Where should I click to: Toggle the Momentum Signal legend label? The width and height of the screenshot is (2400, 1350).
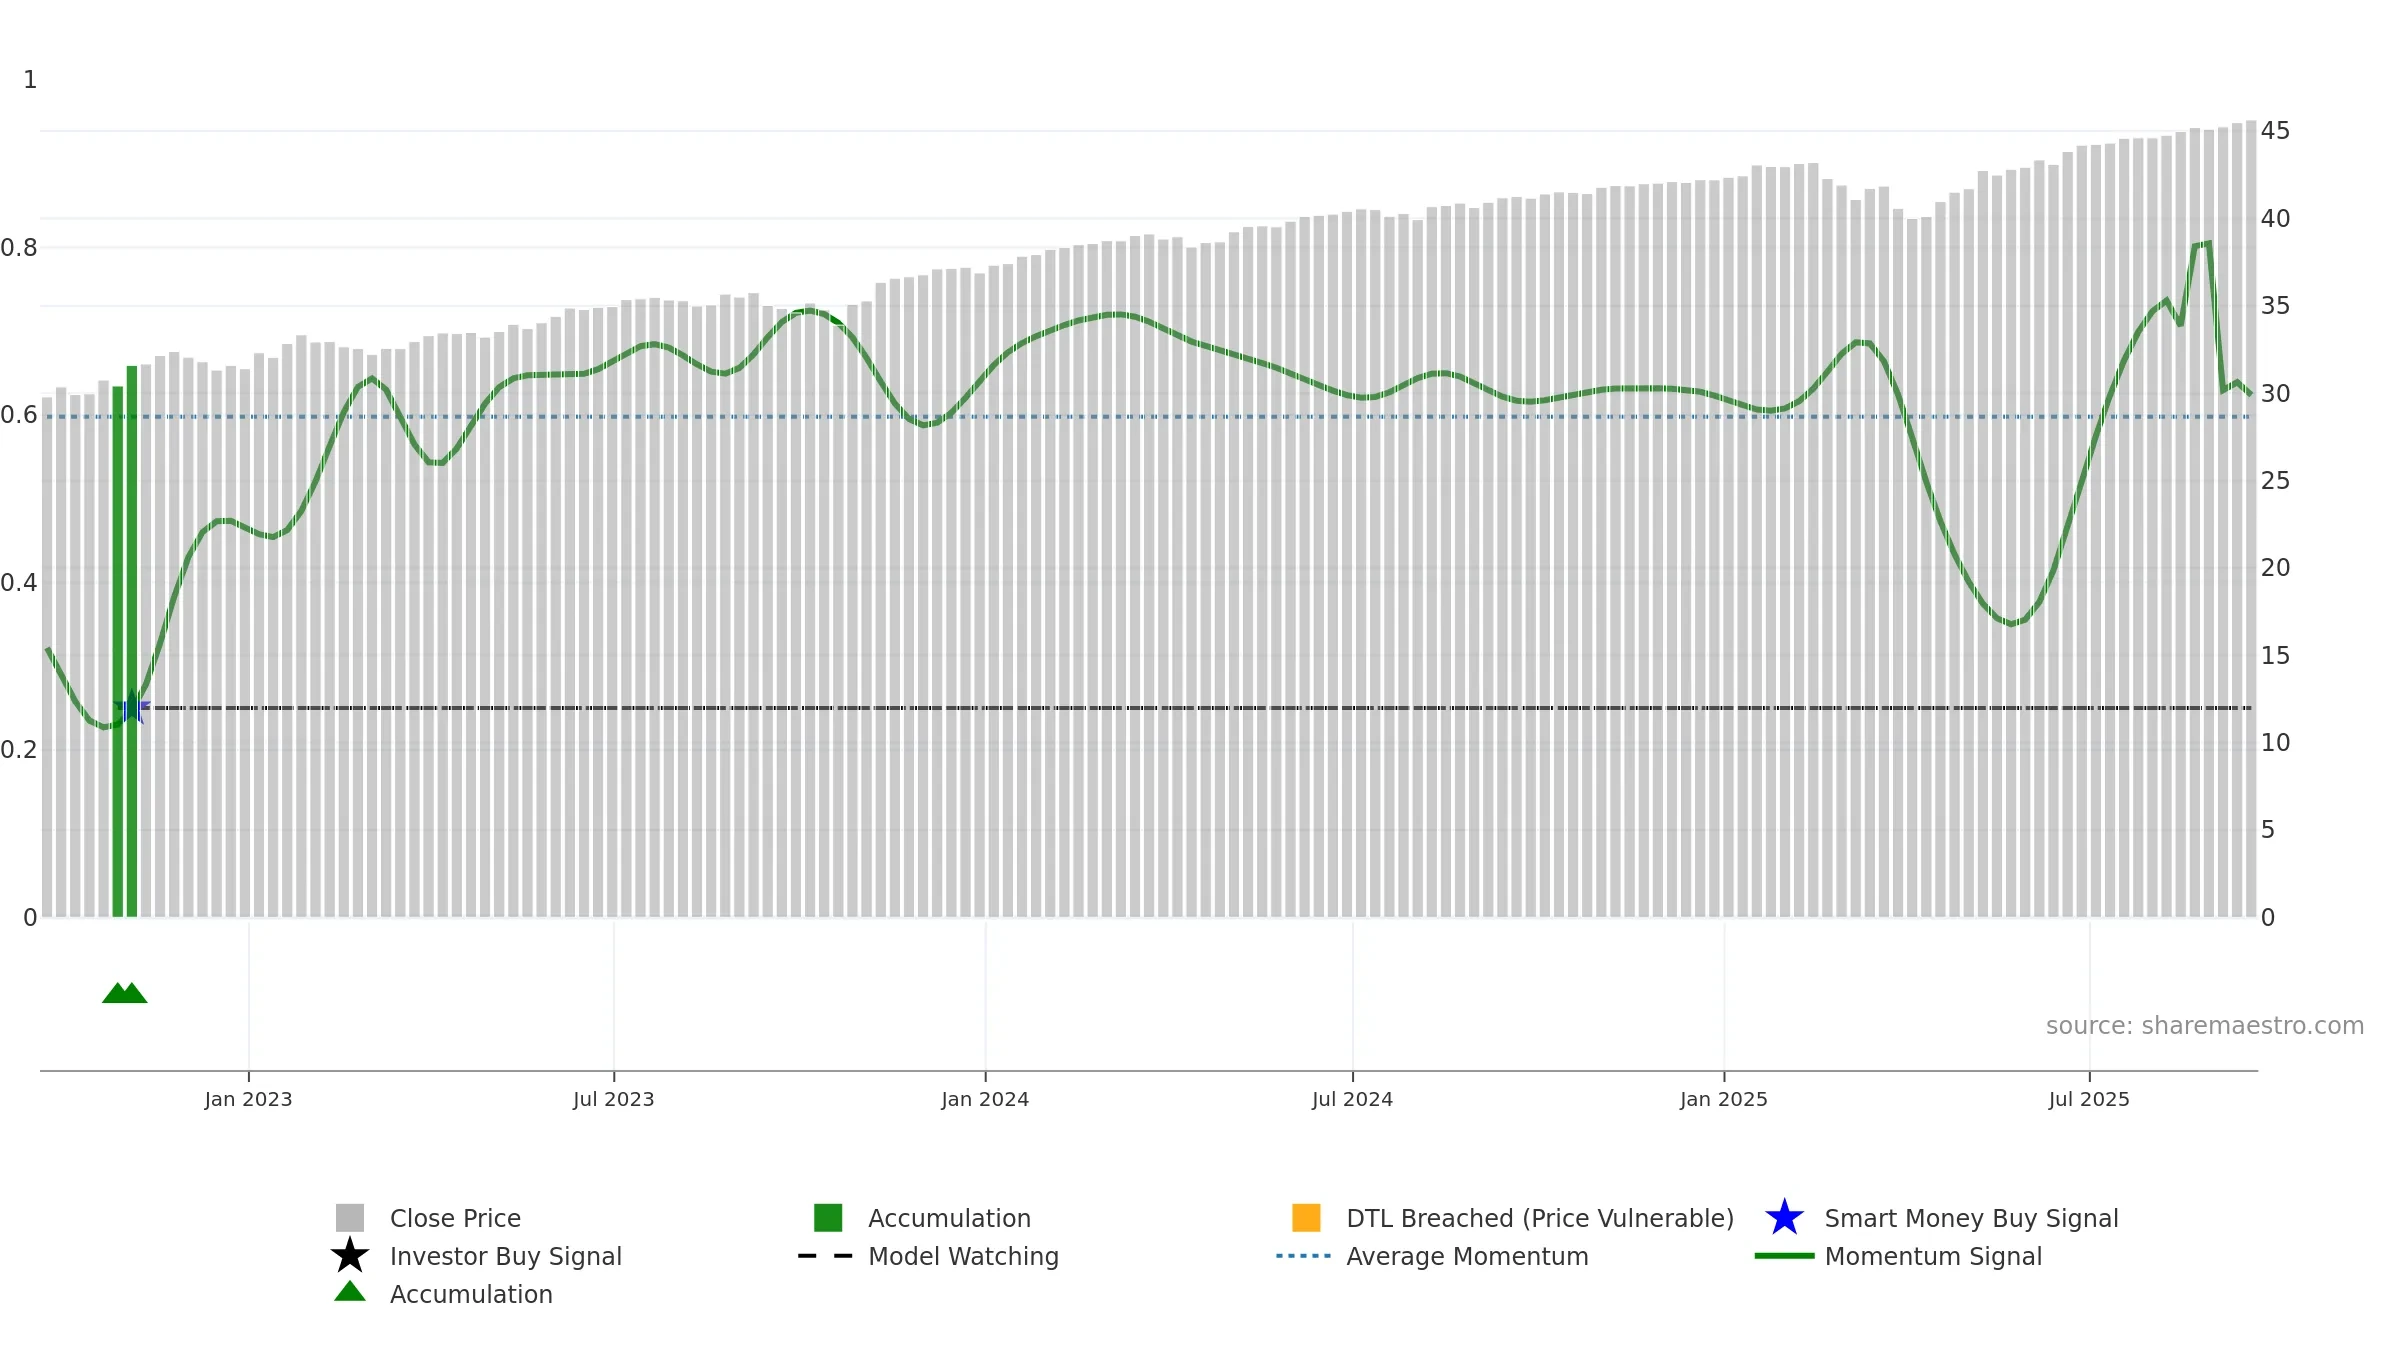point(1933,1256)
